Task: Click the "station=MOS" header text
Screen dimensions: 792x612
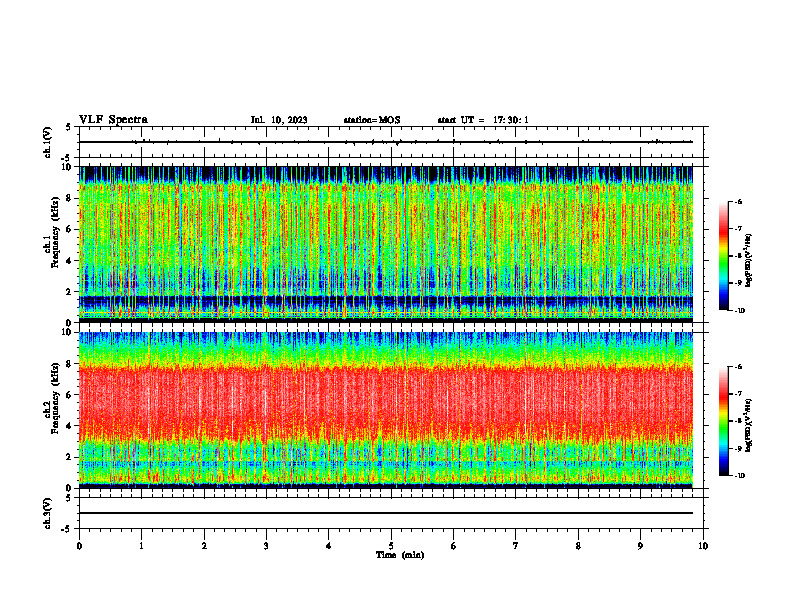Action: tap(372, 120)
